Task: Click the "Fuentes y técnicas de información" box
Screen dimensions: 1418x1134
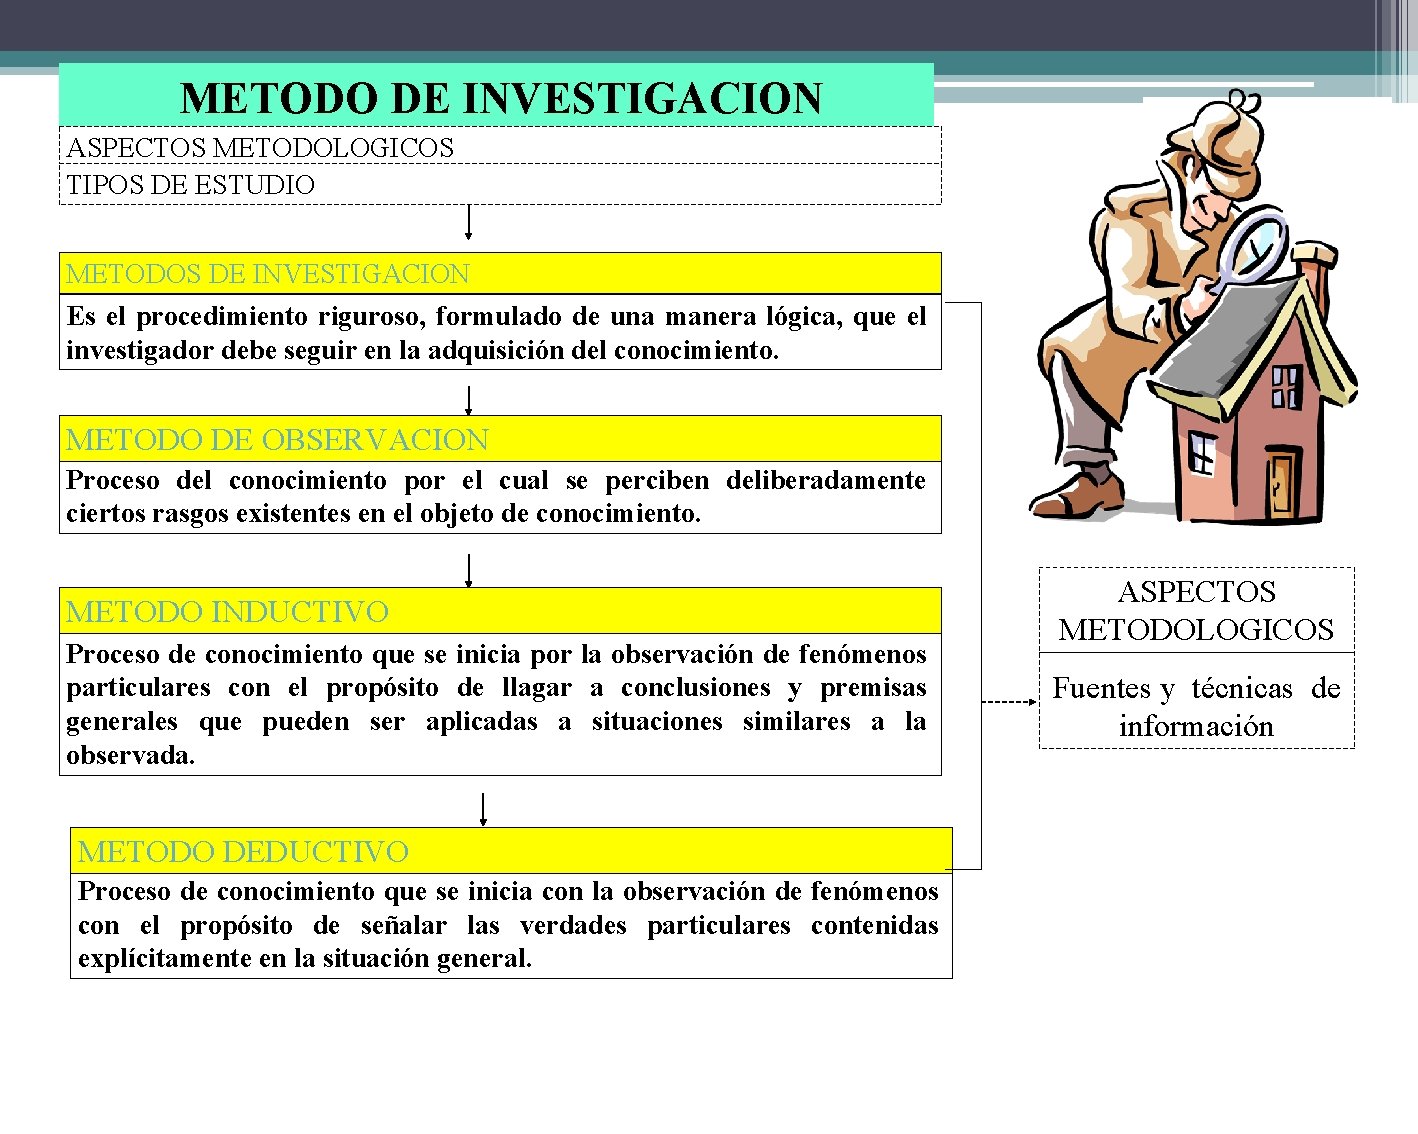Action: 1196,701
